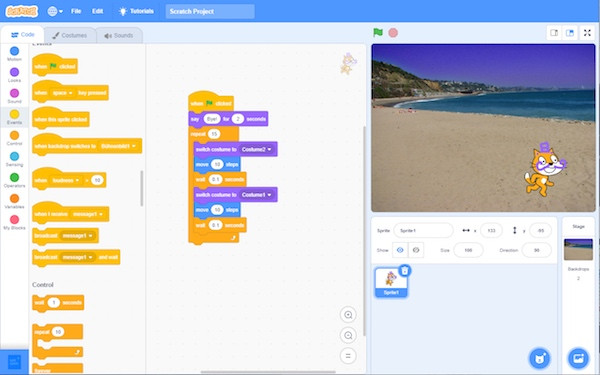This screenshot has height=375, width=600.
Task: Edit the sprite Size field
Action: (x=468, y=250)
